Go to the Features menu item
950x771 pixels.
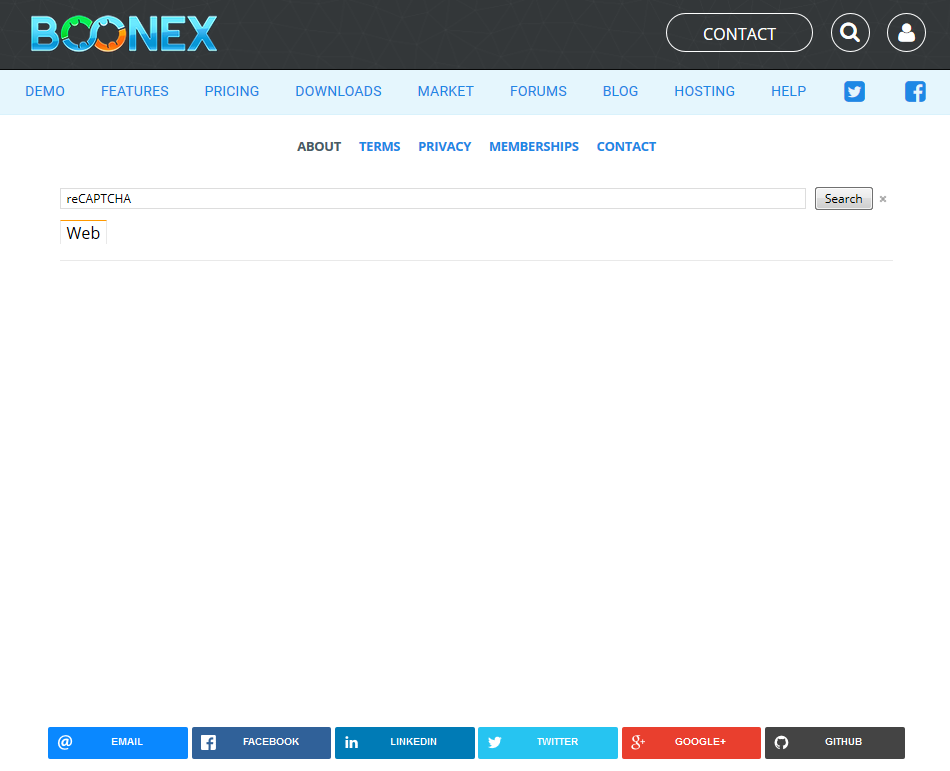click(135, 91)
